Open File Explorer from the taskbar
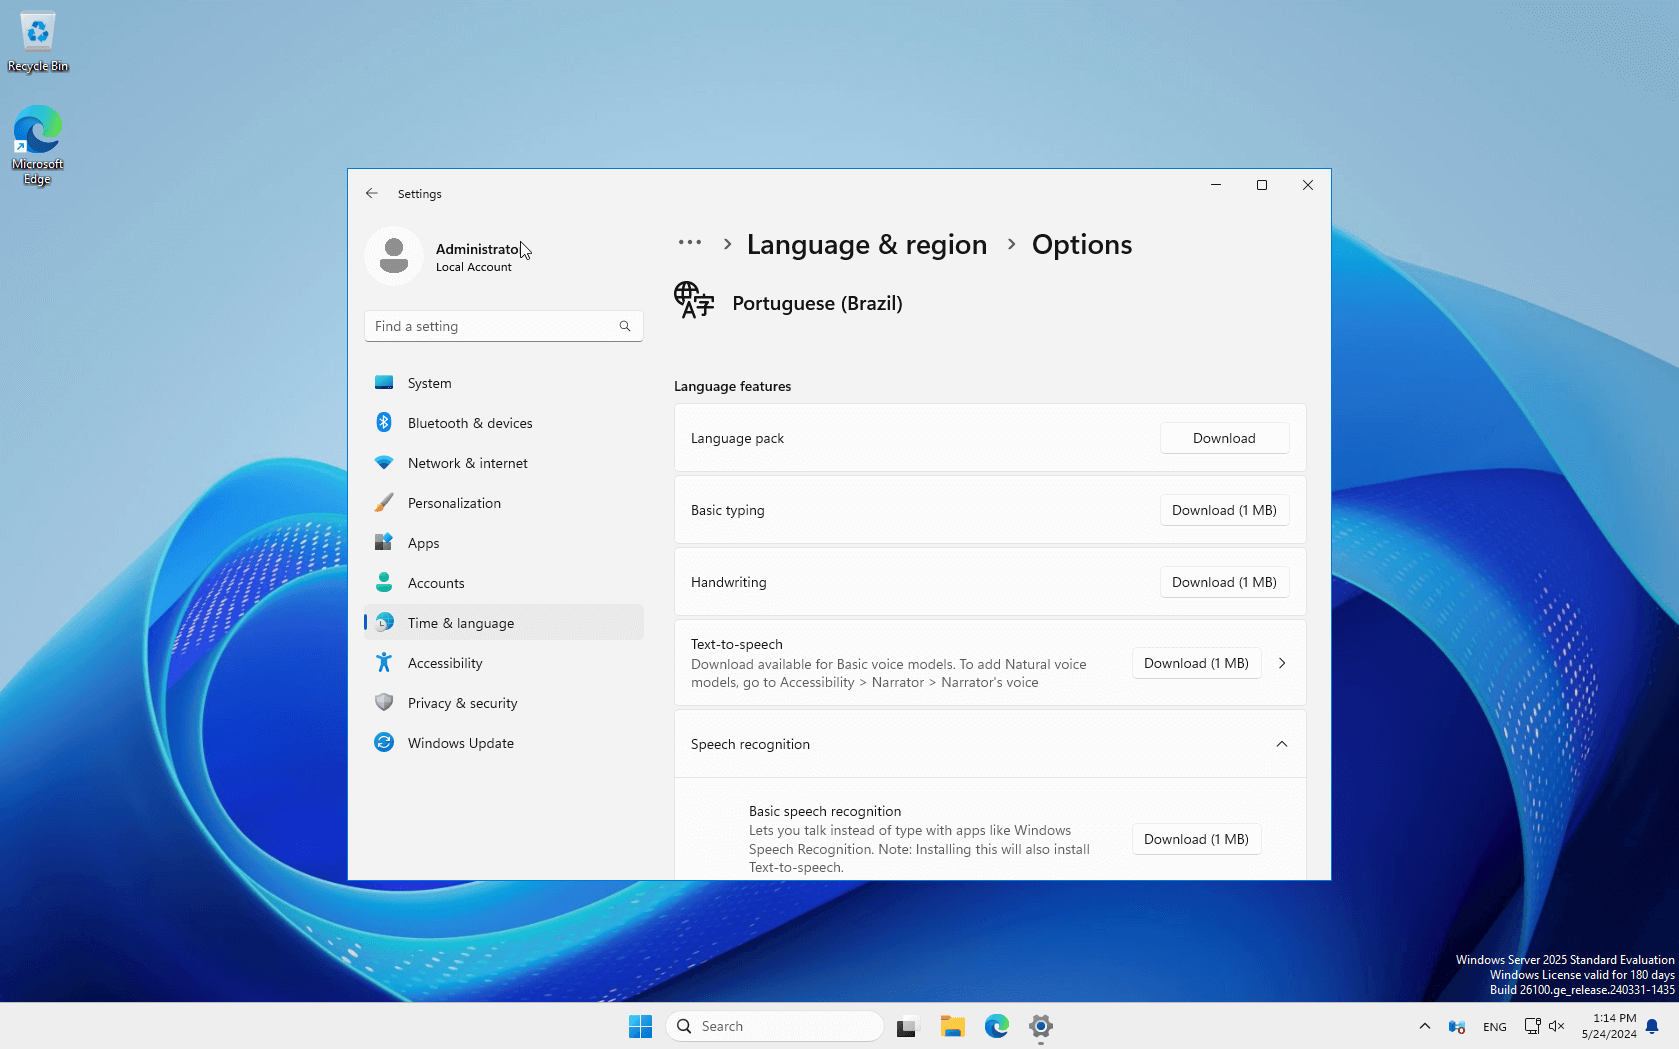Viewport: 1679px width, 1049px height. point(952,1026)
